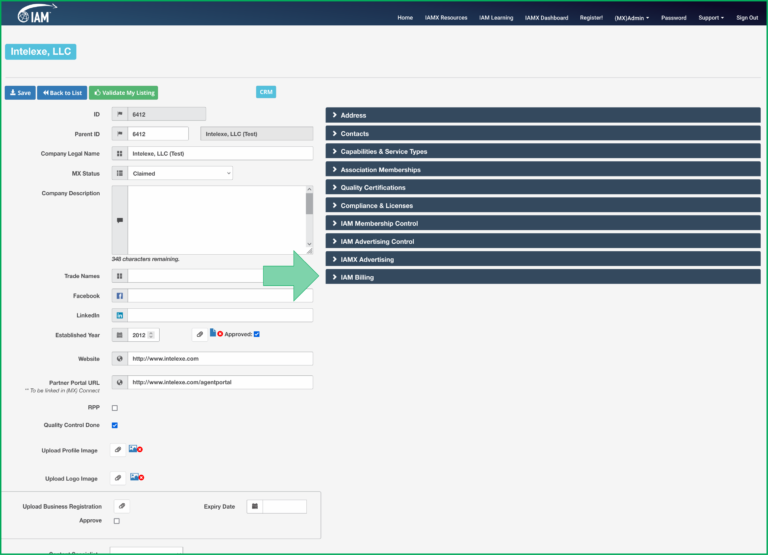This screenshot has height=555, width=768.
Task: Open IAMX Dashboard menu item
Action: (546, 18)
